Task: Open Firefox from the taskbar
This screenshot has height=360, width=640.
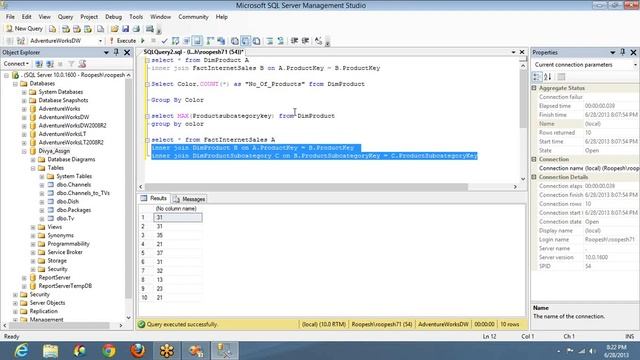Action: [138, 351]
